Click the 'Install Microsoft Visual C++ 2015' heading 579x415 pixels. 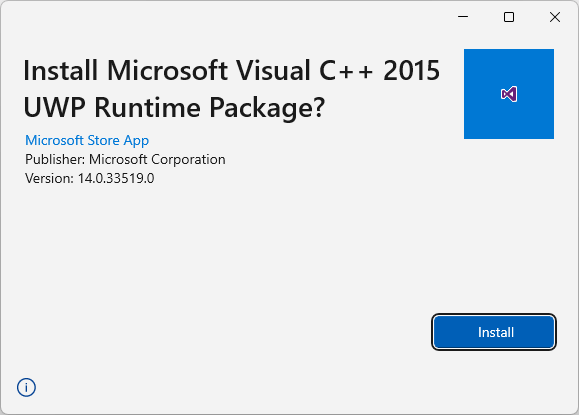(232, 70)
